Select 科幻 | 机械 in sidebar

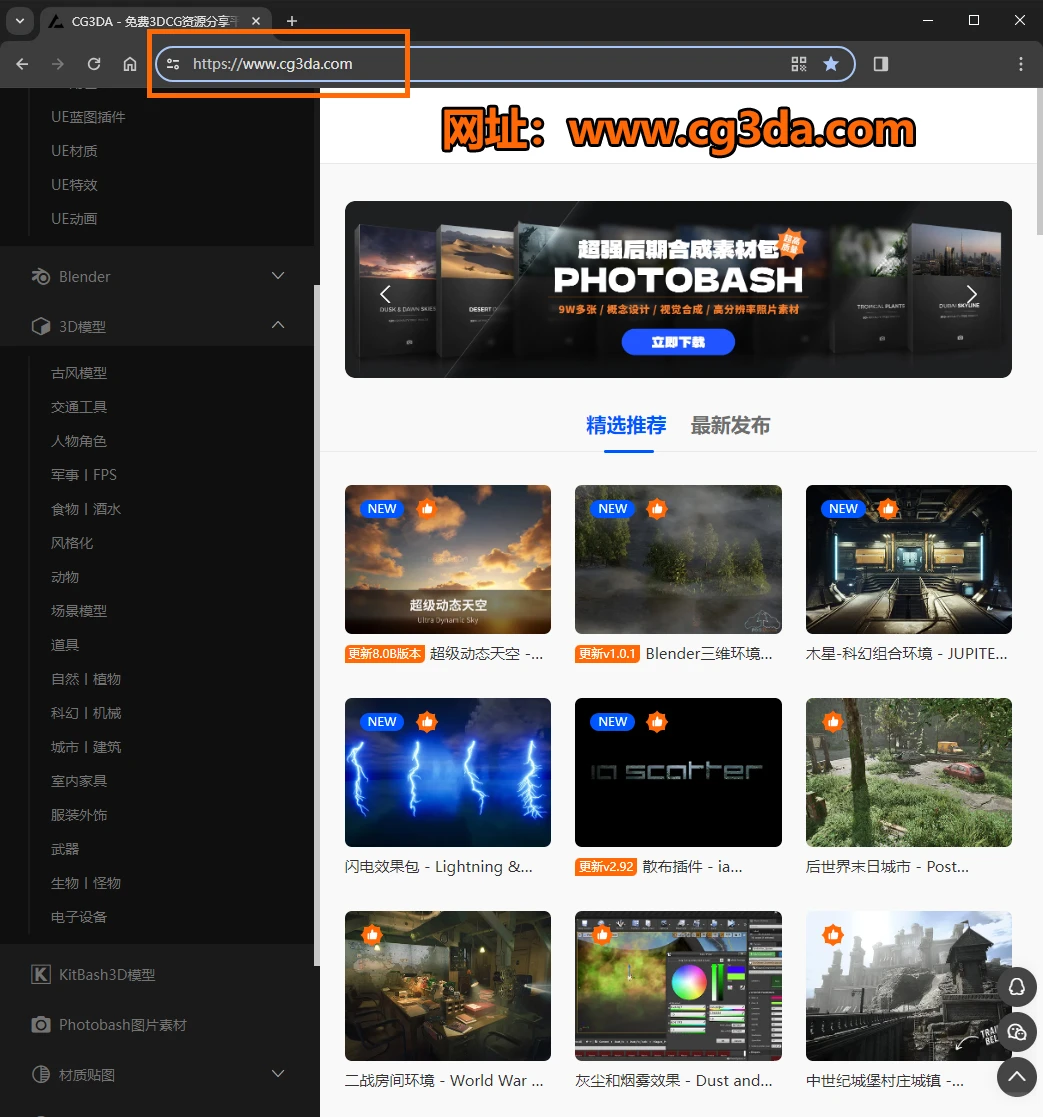coord(86,713)
